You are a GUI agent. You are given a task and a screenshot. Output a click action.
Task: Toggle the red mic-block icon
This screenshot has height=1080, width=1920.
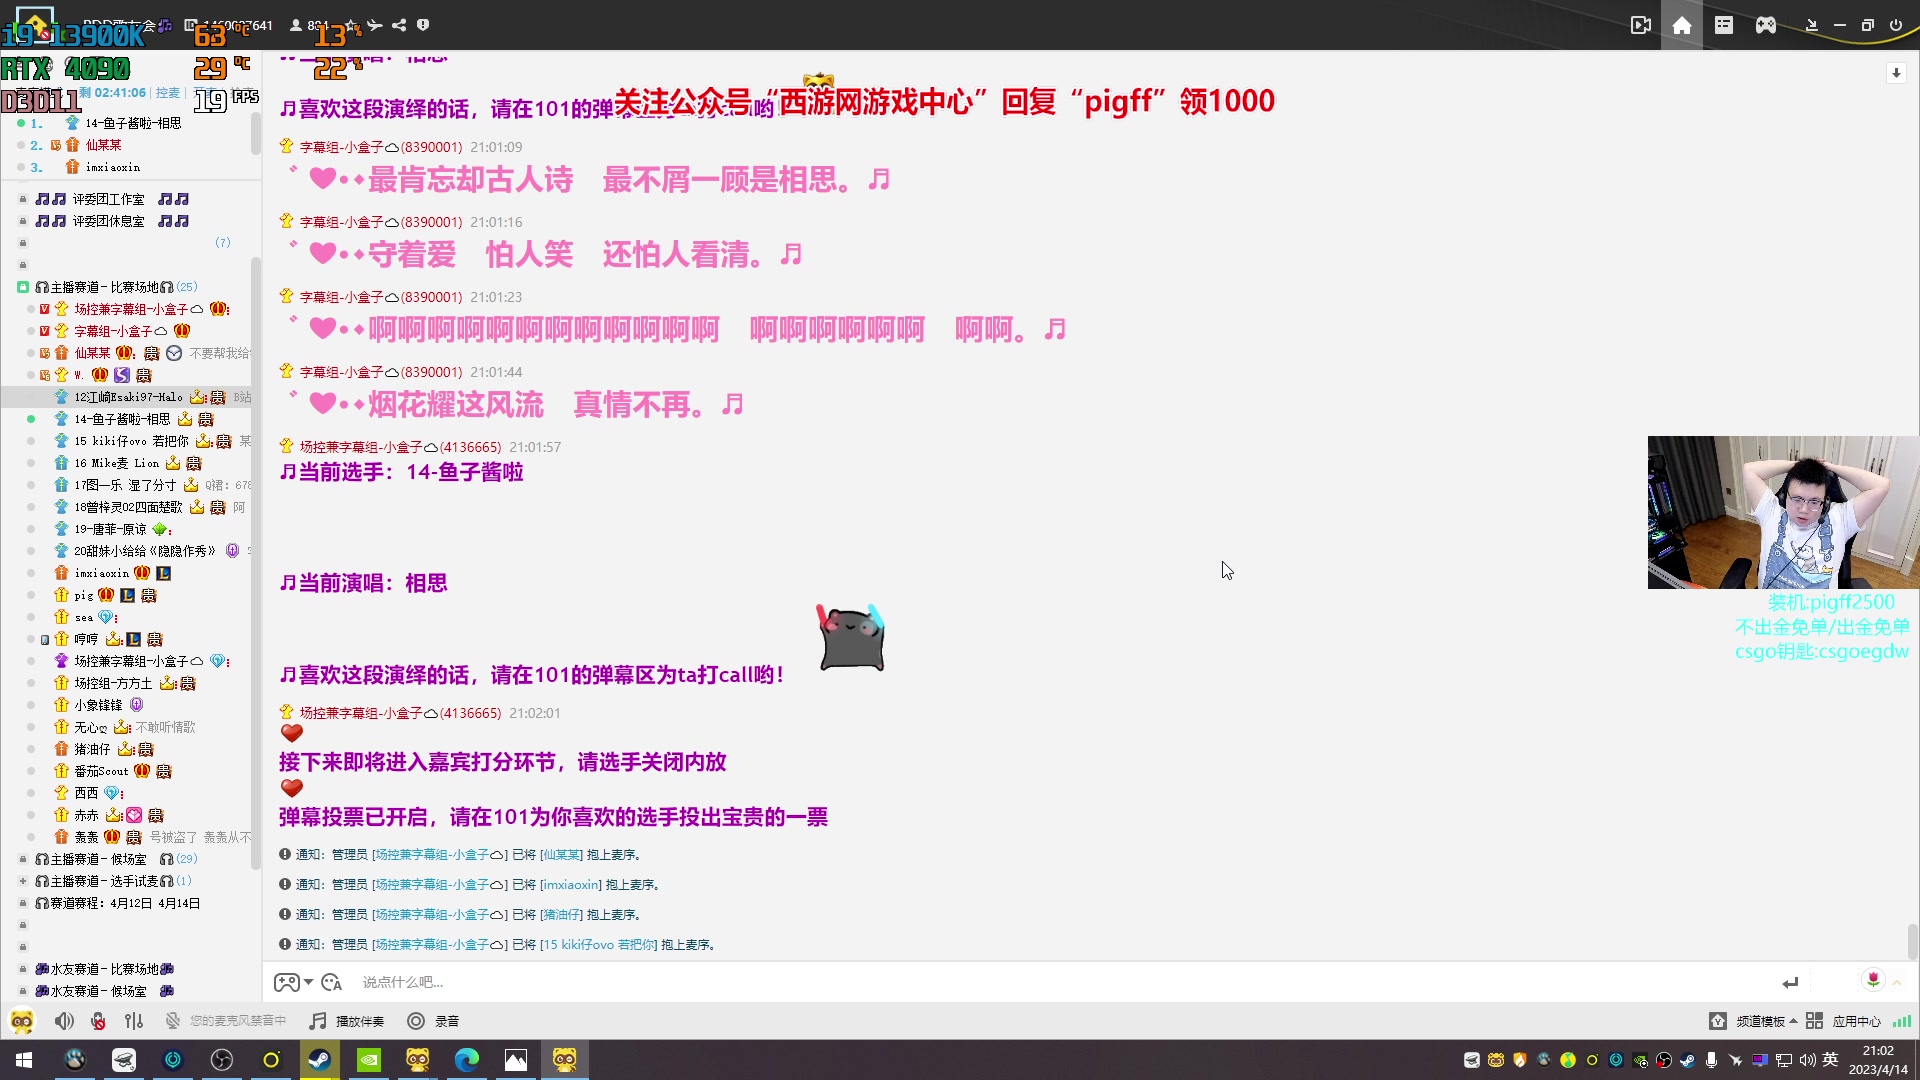coord(98,1021)
